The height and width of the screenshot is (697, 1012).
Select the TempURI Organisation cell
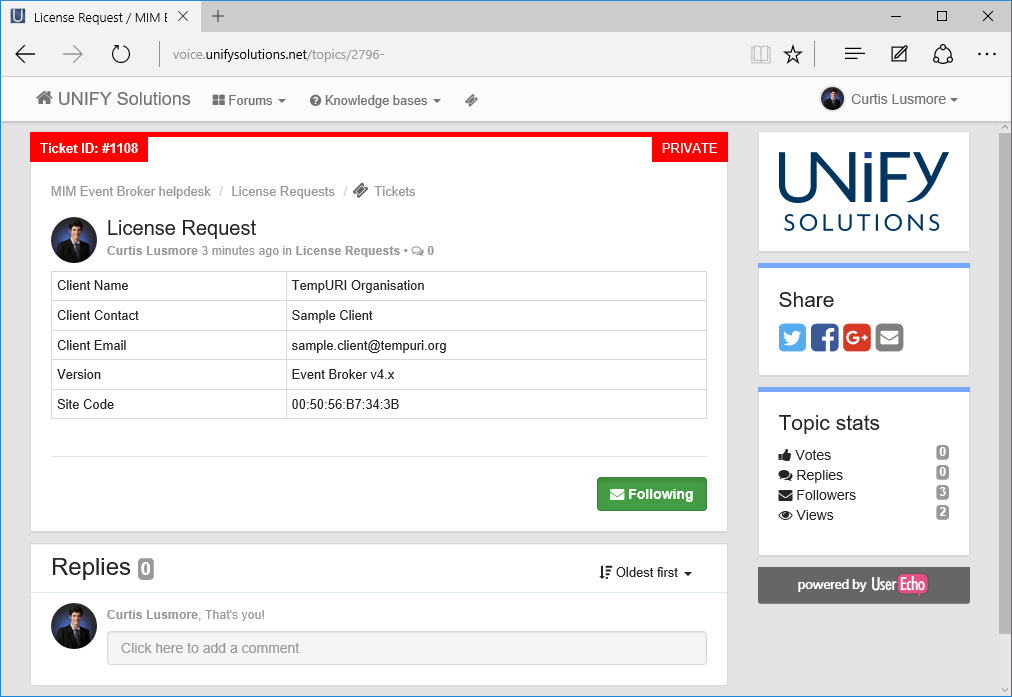click(496, 286)
